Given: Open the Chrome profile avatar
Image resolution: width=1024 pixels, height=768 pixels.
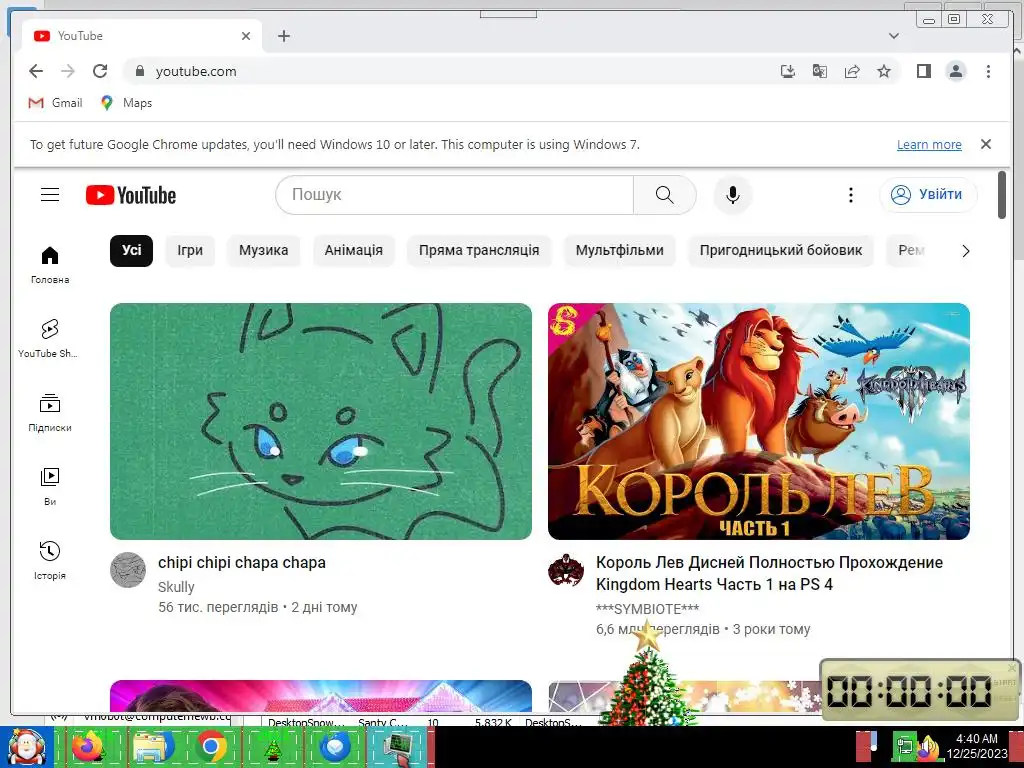Looking at the screenshot, I should click(x=955, y=71).
